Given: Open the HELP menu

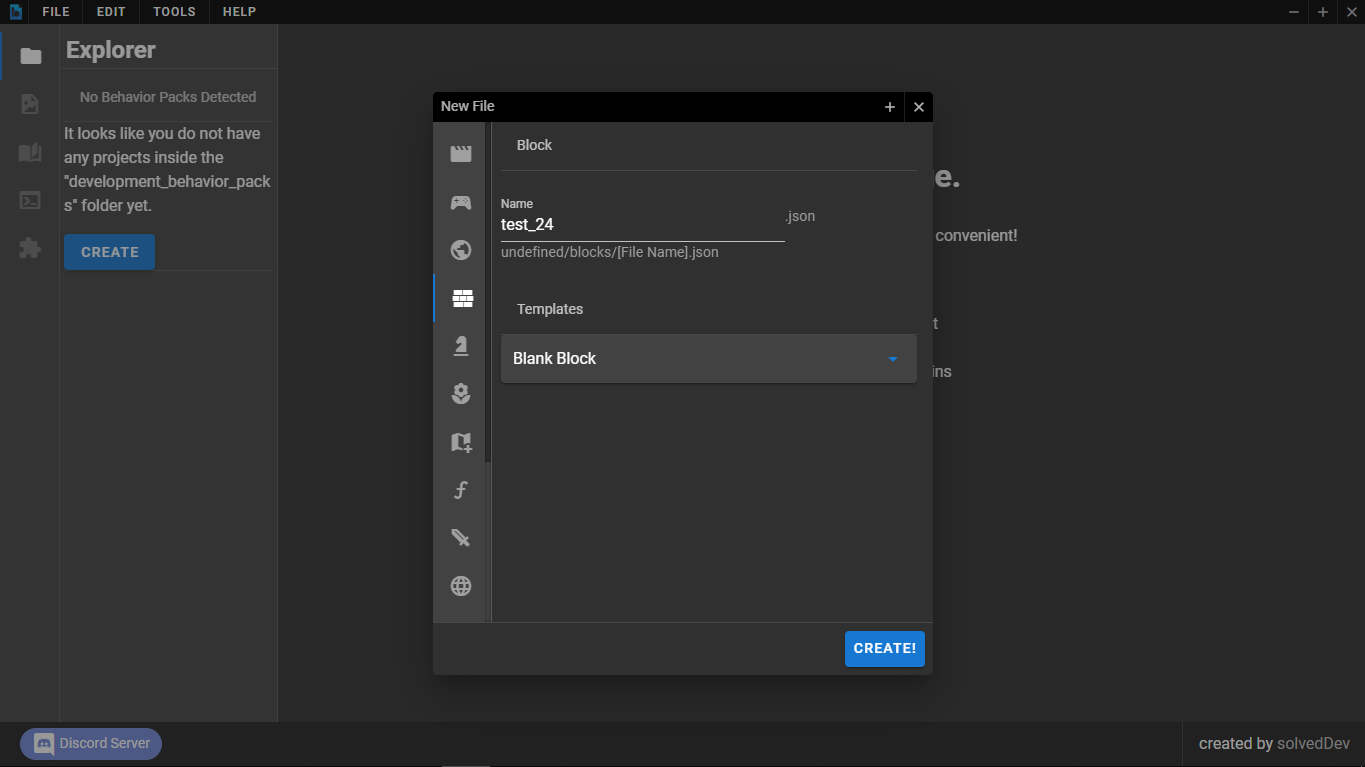Looking at the screenshot, I should (x=239, y=12).
